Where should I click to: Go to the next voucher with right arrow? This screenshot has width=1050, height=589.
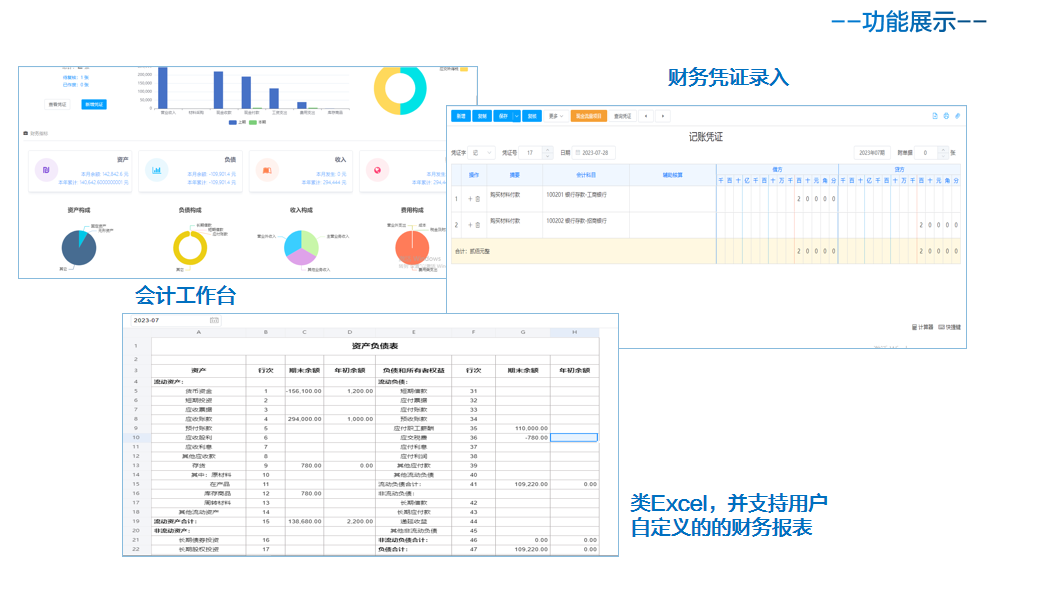[x=663, y=116]
